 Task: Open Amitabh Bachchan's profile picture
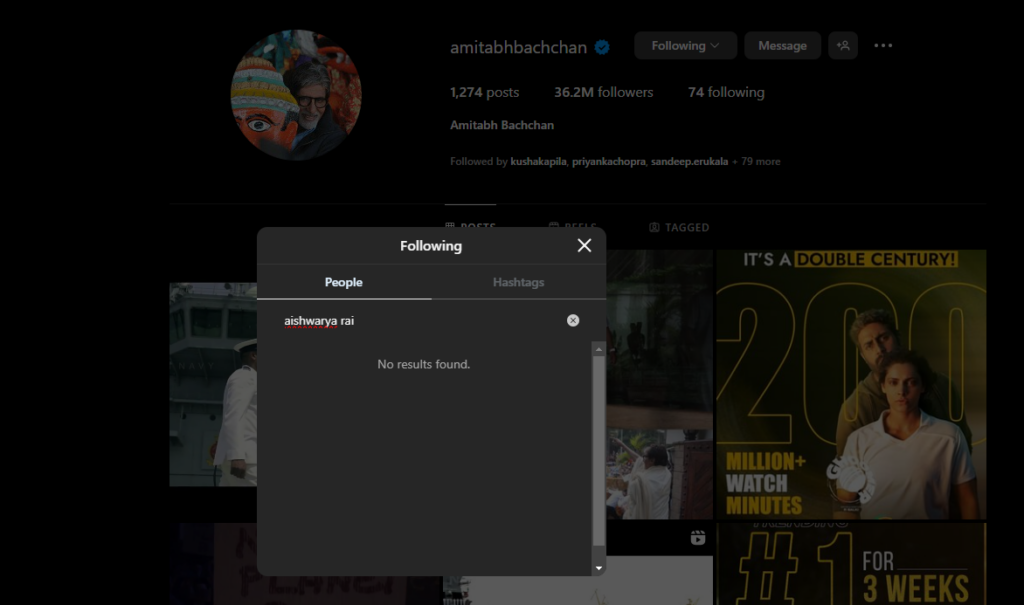click(x=296, y=96)
